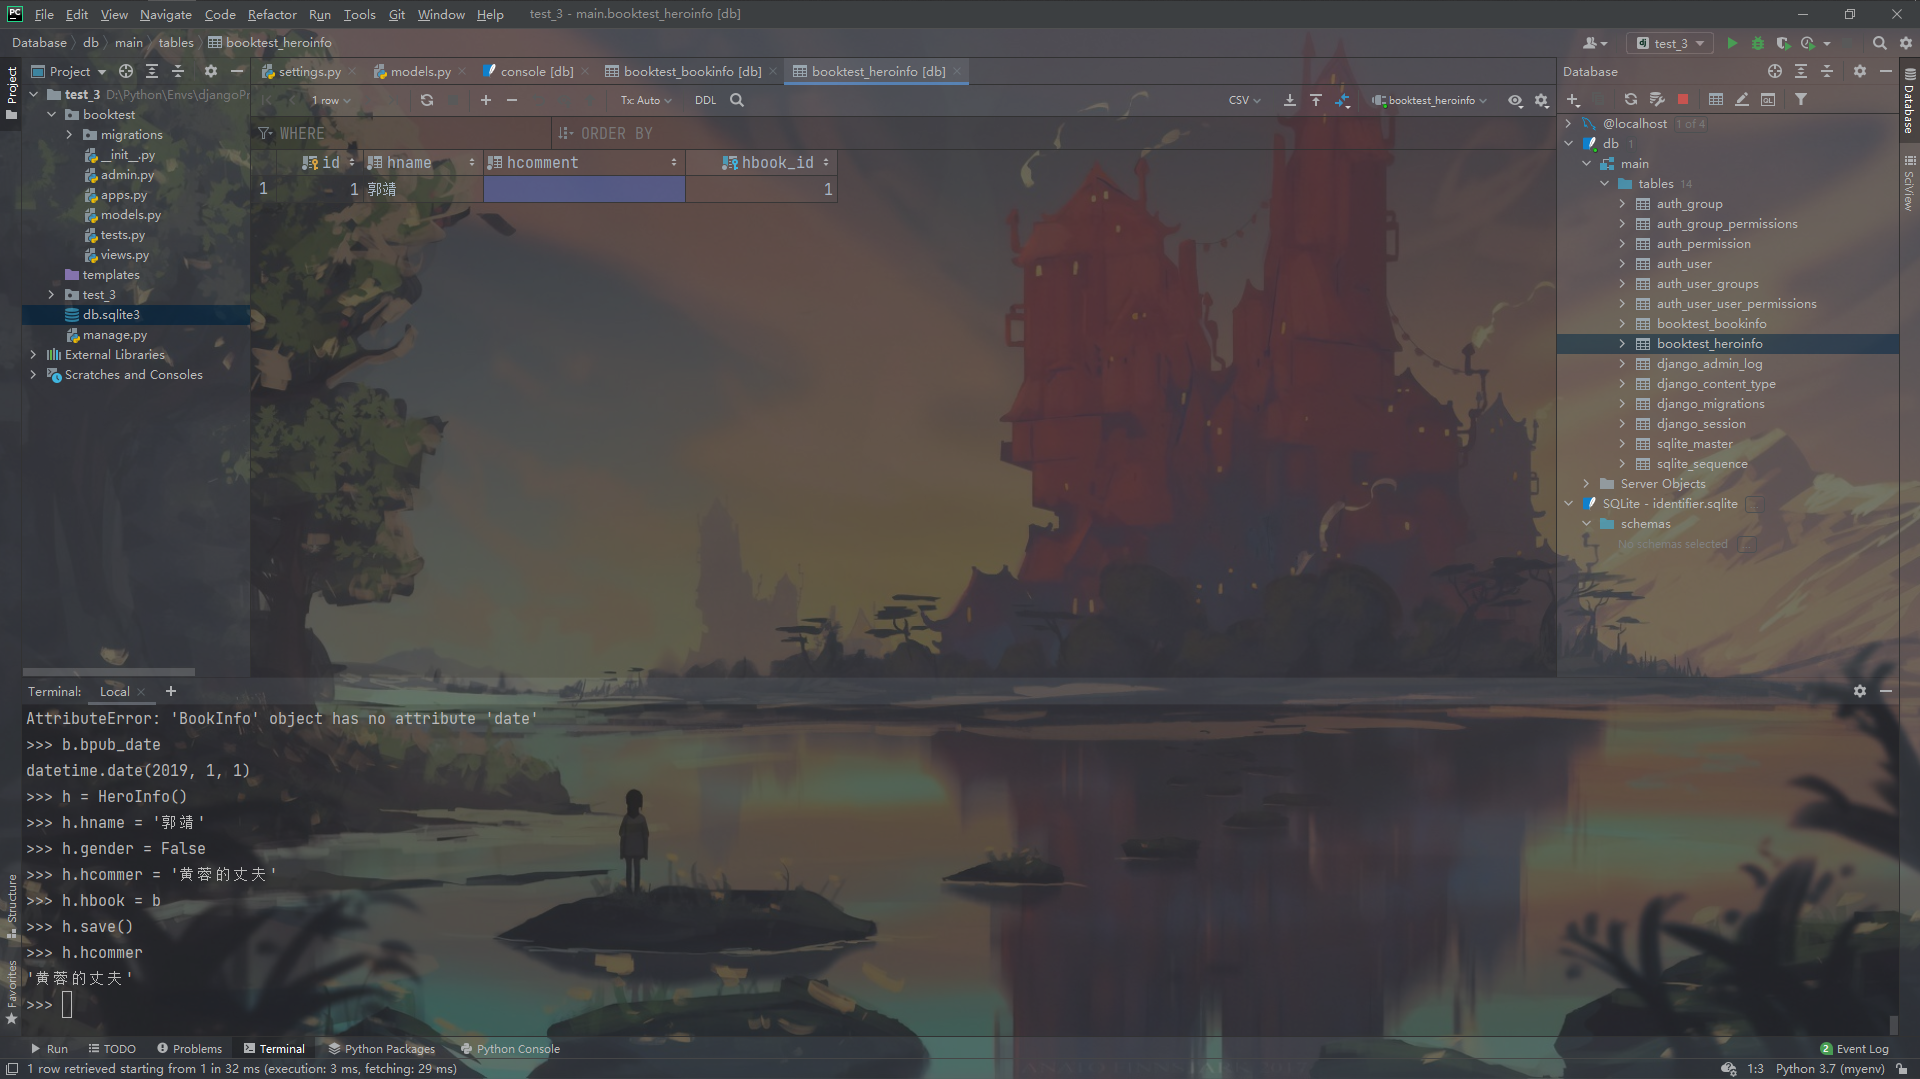Open data source properties wrench icon
Image resolution: width=1920 pixels, height=1079 pixels.
[1657, 100]
